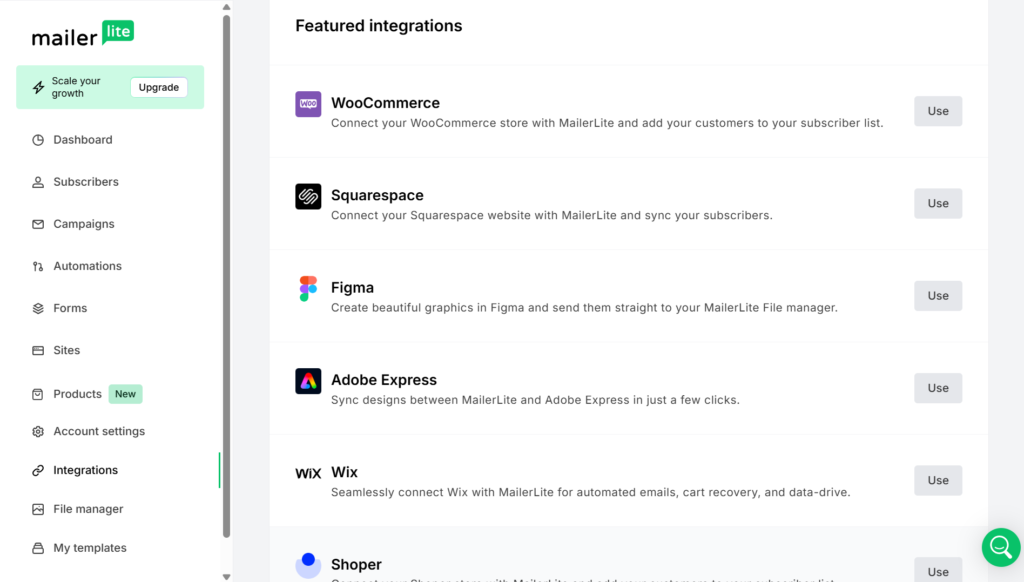1024x582 pixels.
Task: Click the Adobe Express logo icon
Action: click(x=308, y=381)
